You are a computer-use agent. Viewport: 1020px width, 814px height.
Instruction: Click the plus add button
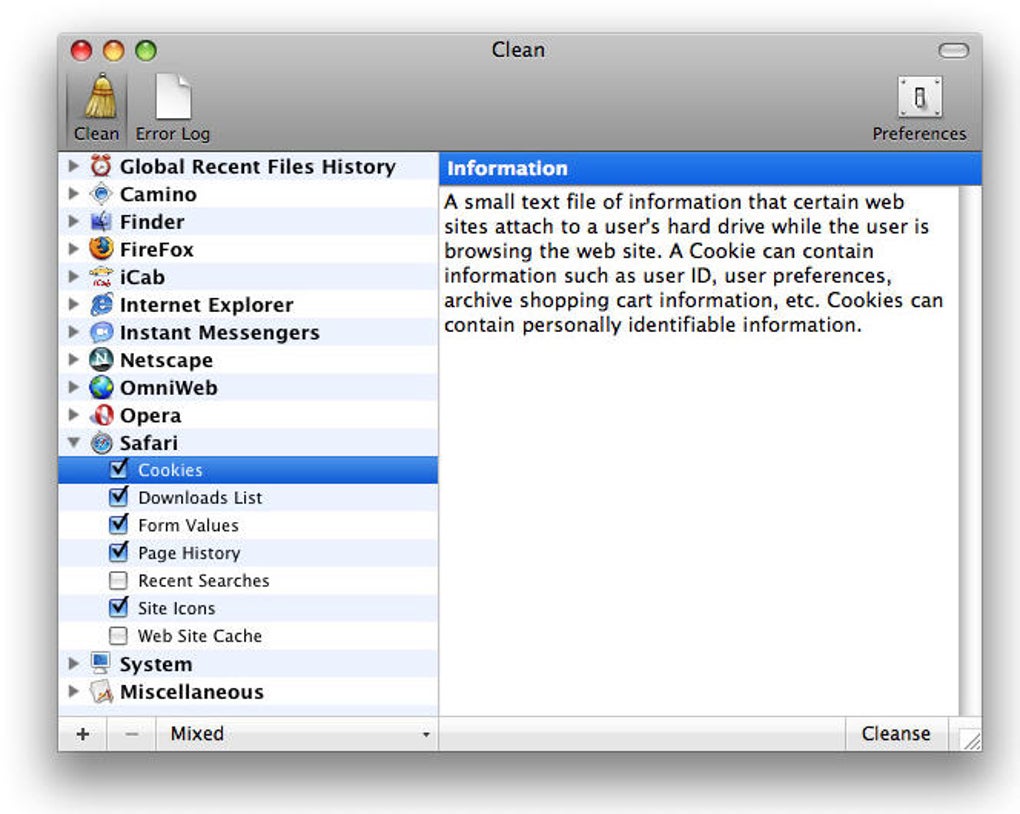pos(83,734)
